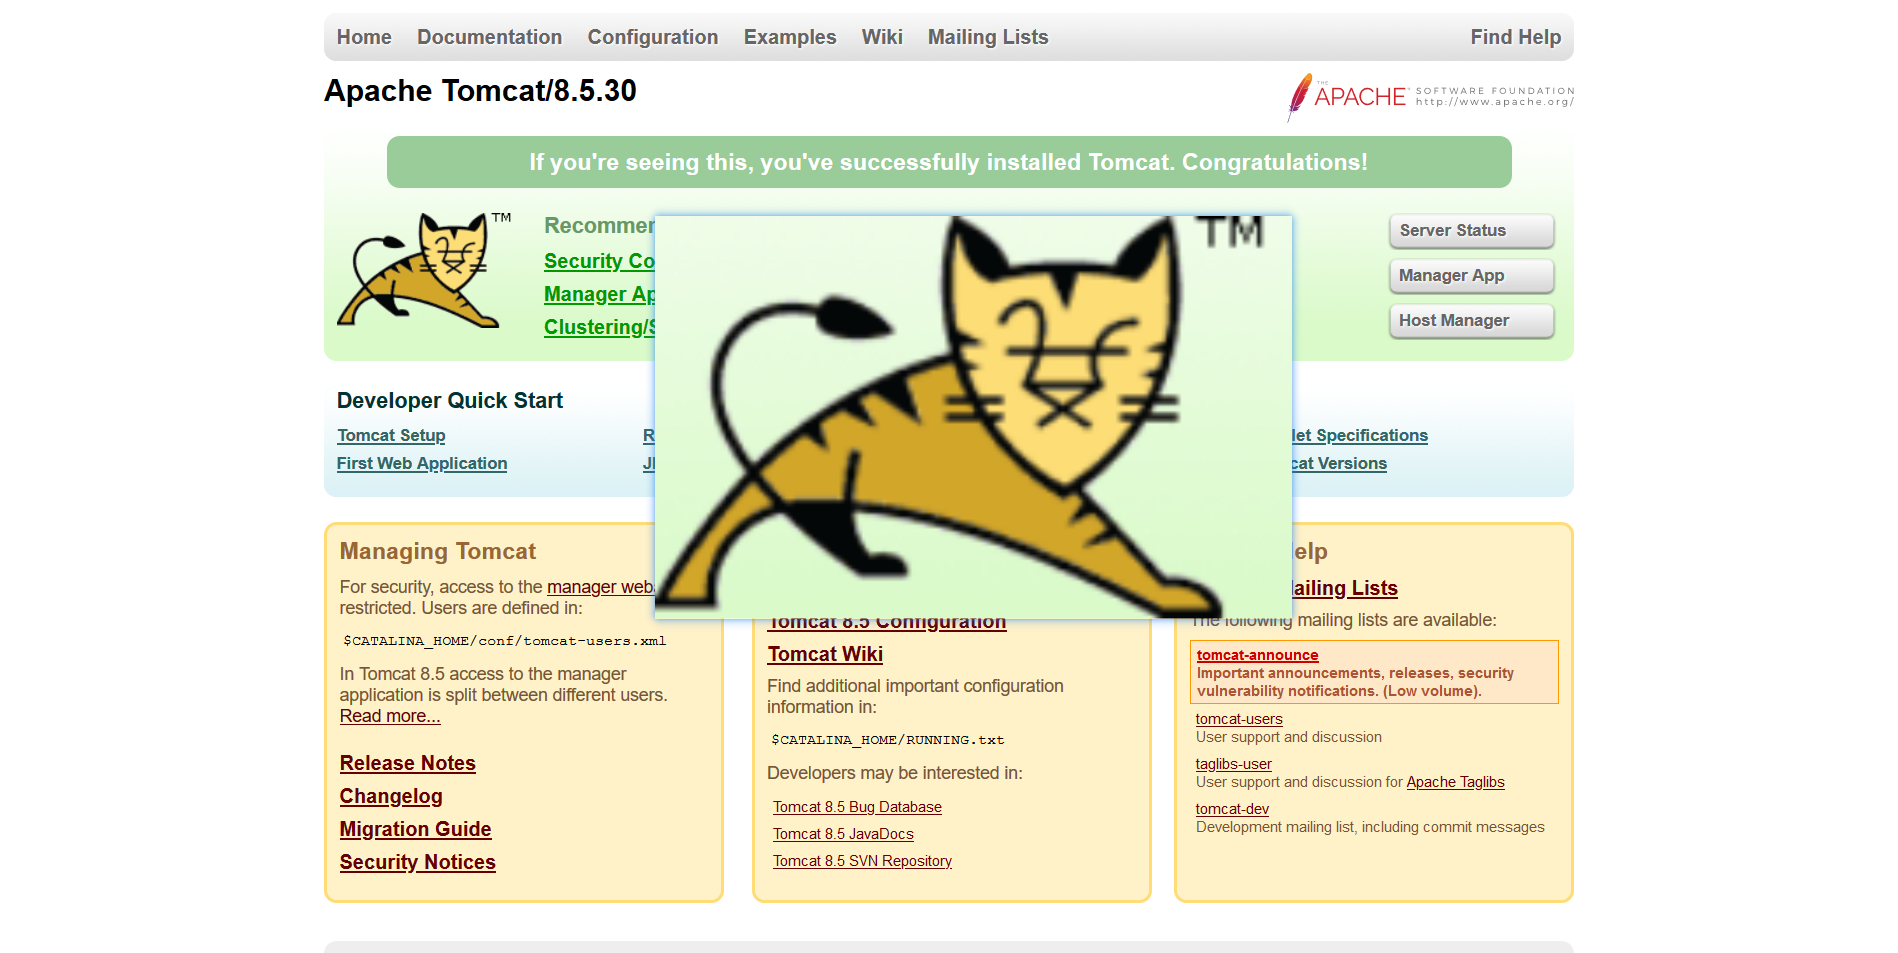Open the Changelog link
1898x953 pixels.
pyautogui.click(x=391, y=796)
